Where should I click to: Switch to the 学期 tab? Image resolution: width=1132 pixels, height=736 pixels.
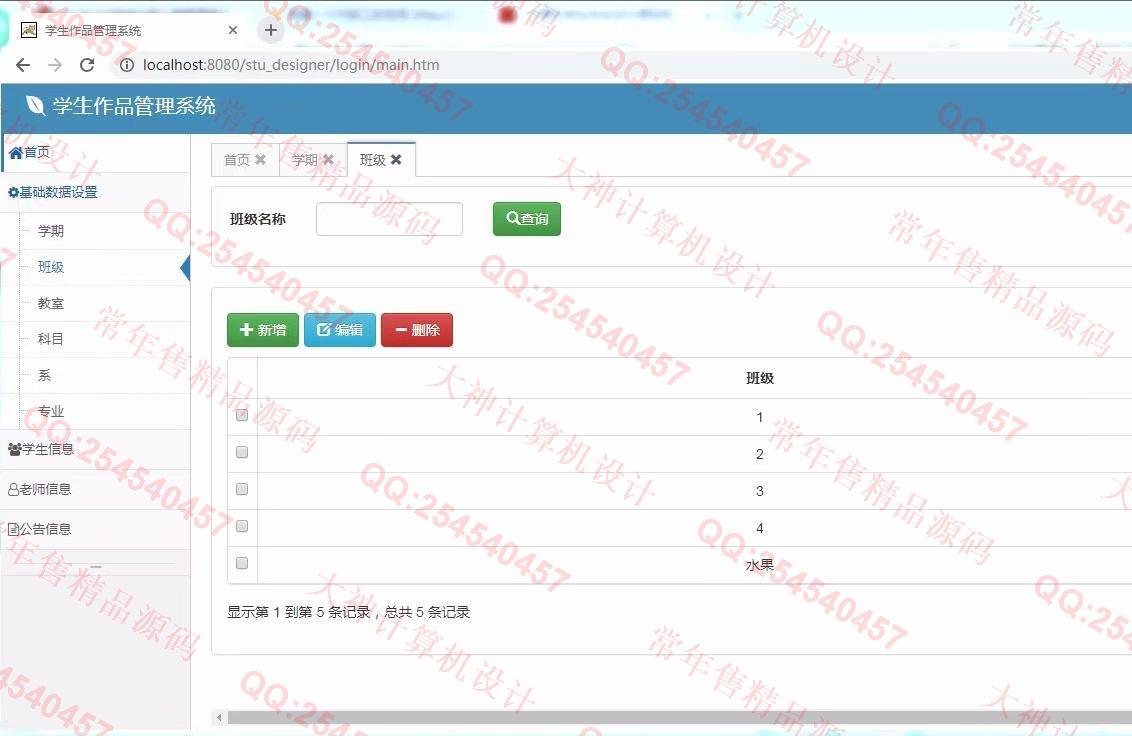point(305,160)
